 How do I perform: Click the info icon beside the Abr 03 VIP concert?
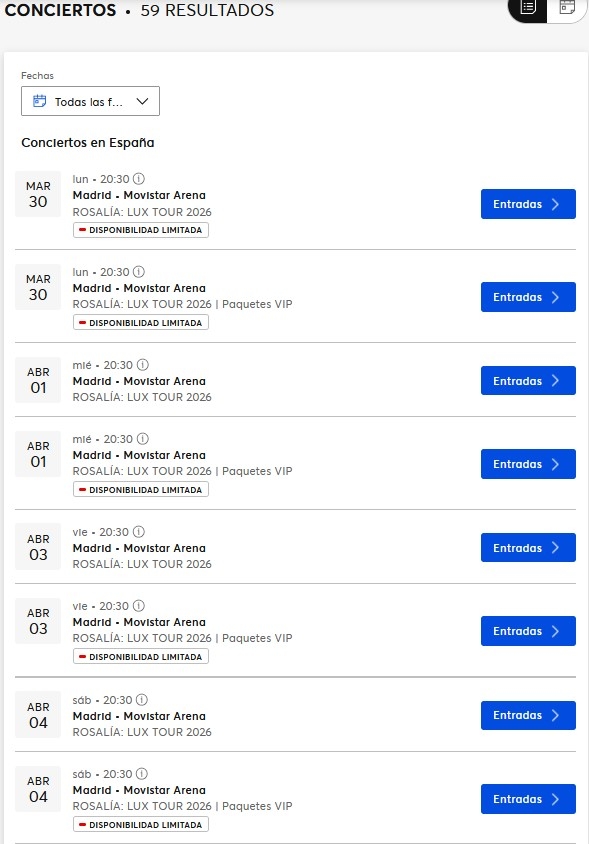click(x=136, y=606)
